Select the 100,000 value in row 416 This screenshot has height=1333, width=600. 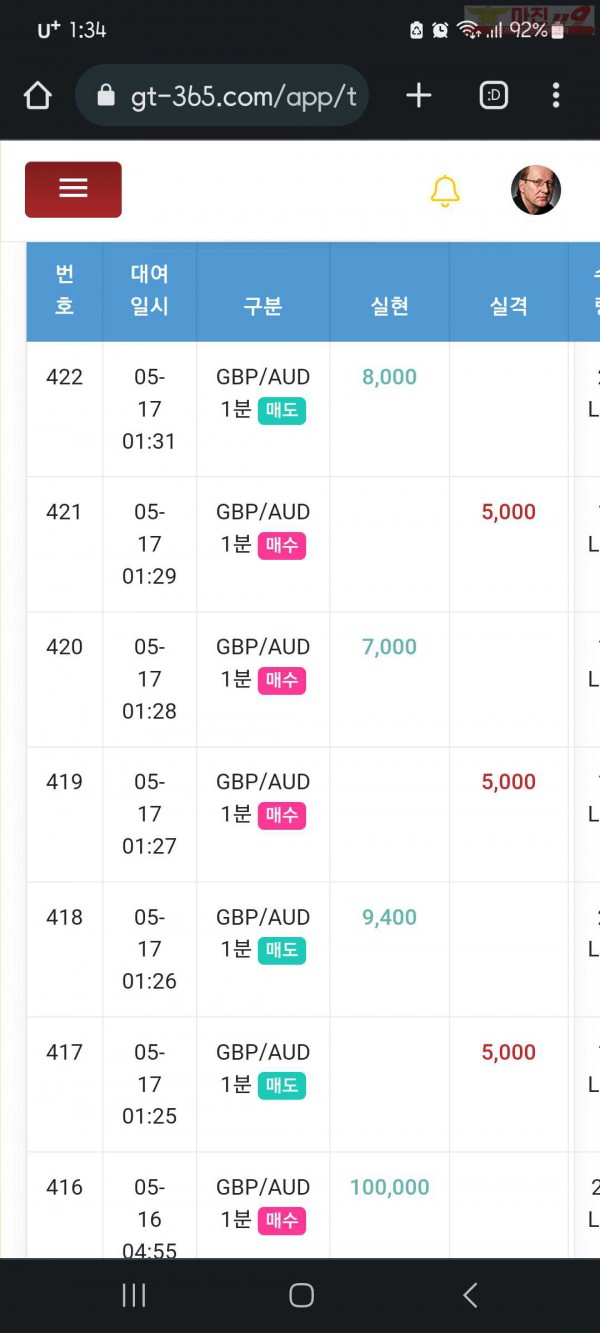point(389,1187)
